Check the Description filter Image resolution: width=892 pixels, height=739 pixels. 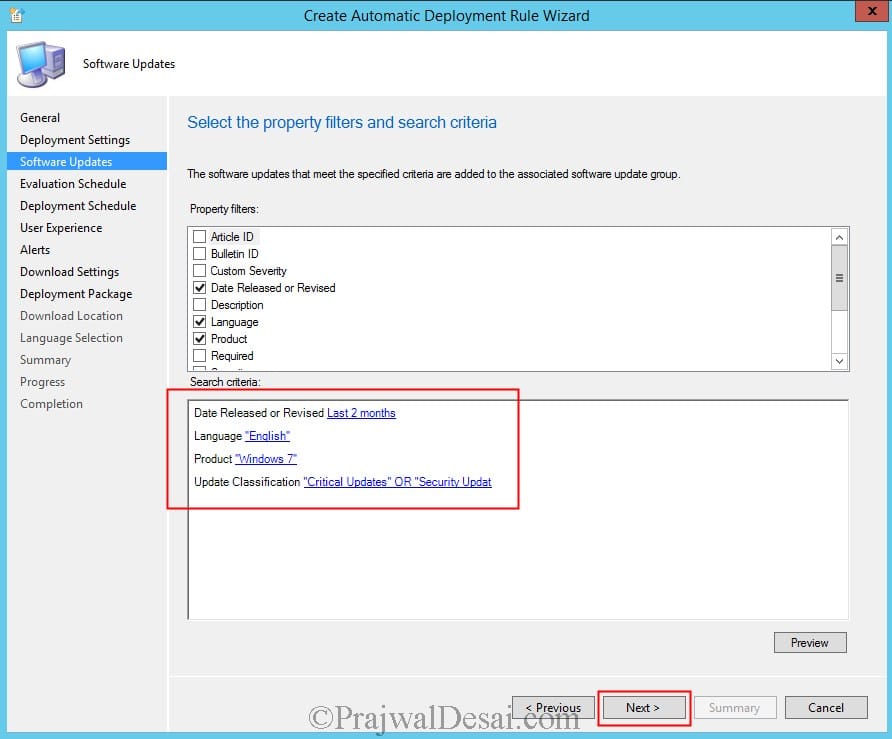[x=200, y=304]
